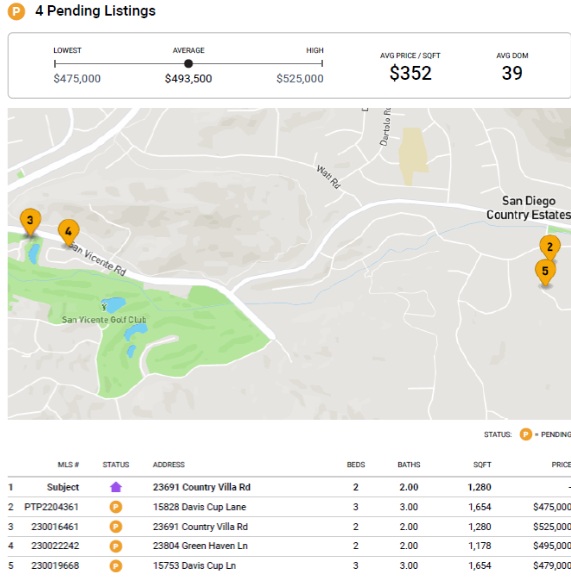Click the San Vicente Golf Club map label
This screenshot has width=571, height=578.
pos(104,320)
